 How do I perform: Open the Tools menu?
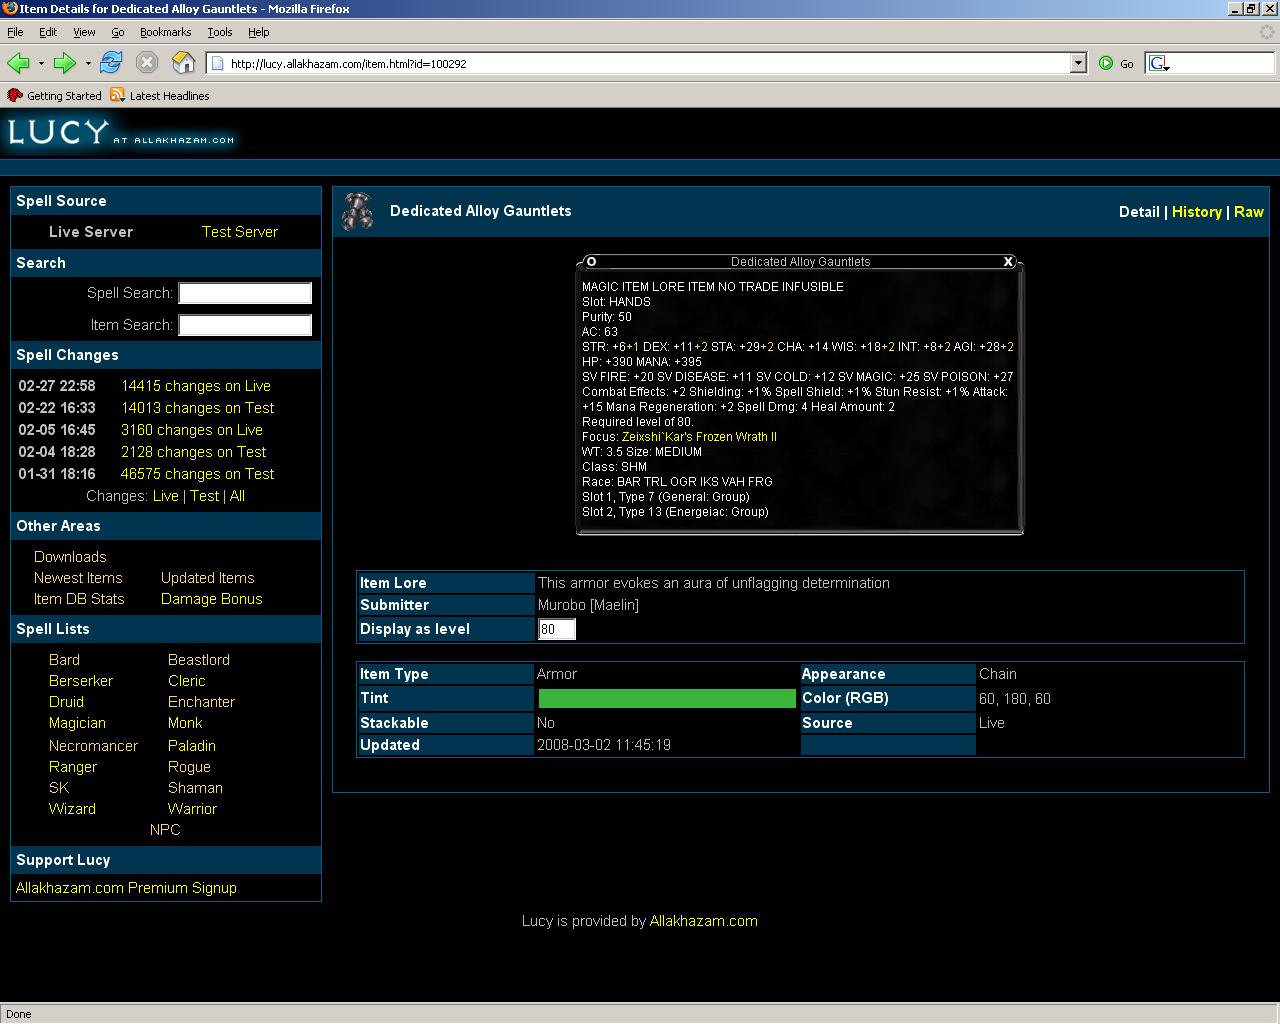[x=219, y=32]
